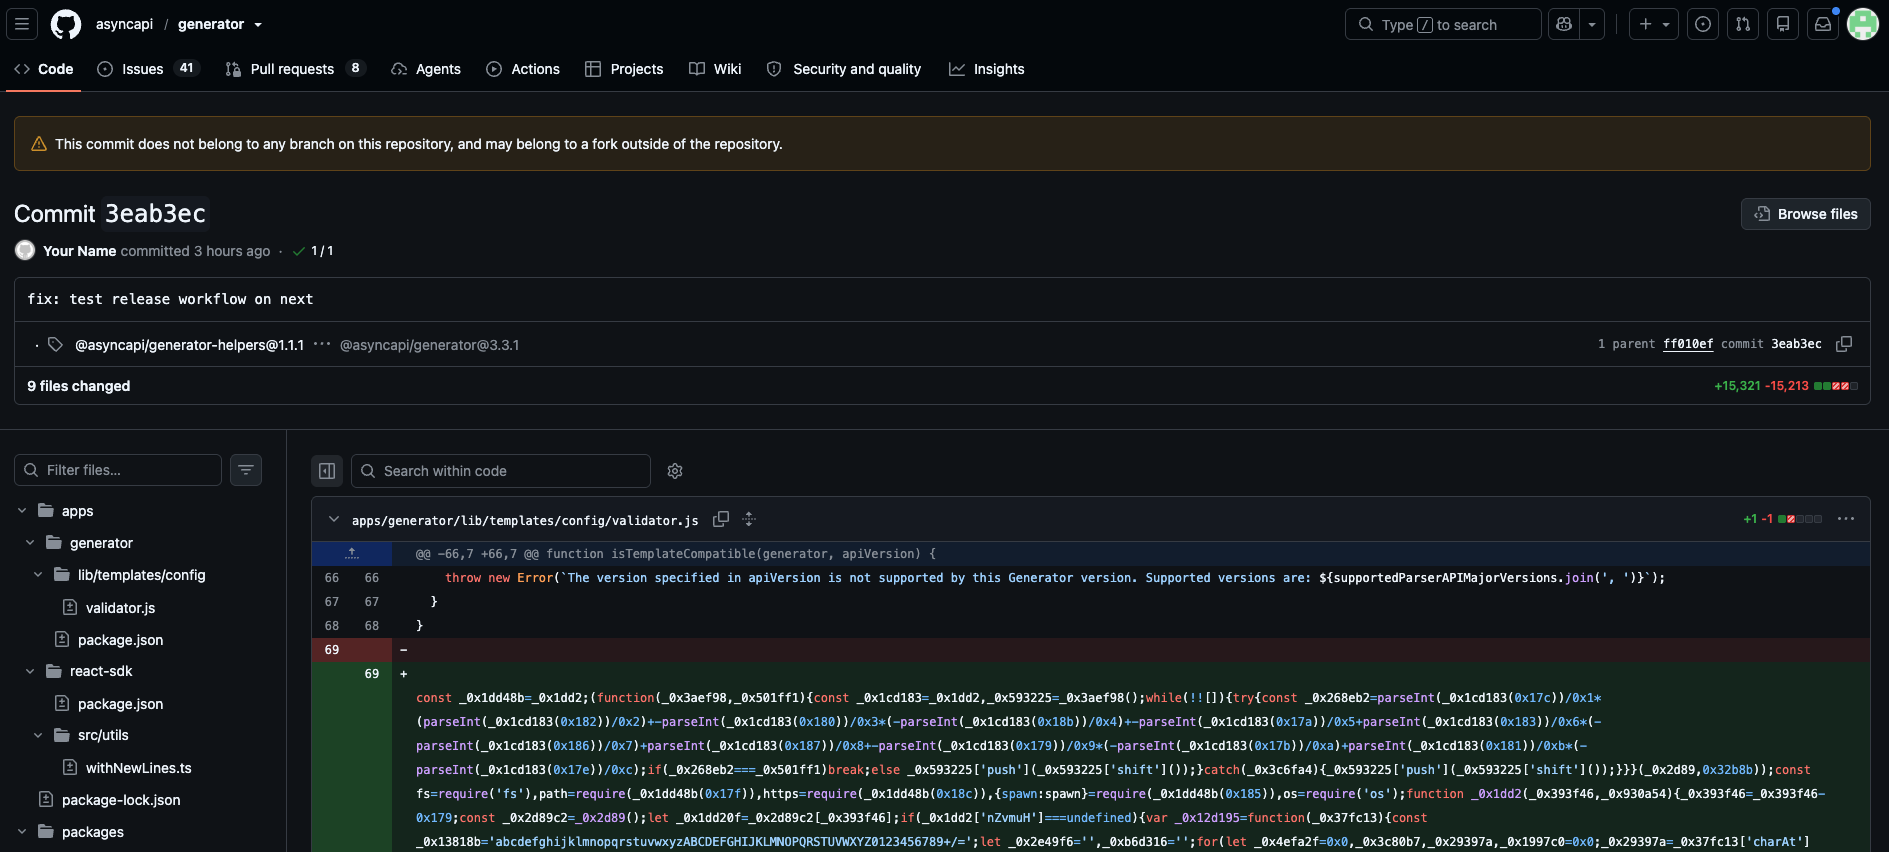Go to the GitHub homepage logo
1889x852 pixels.
click(x=66, y=24)
